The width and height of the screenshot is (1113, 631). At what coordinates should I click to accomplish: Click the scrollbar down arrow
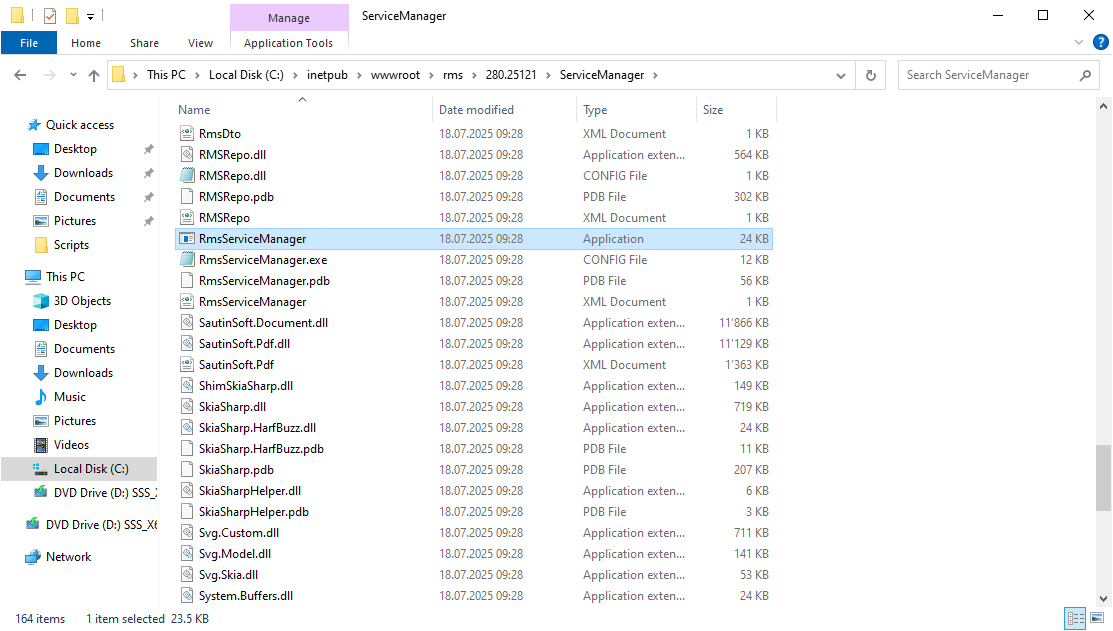(x=1103, y=598)
